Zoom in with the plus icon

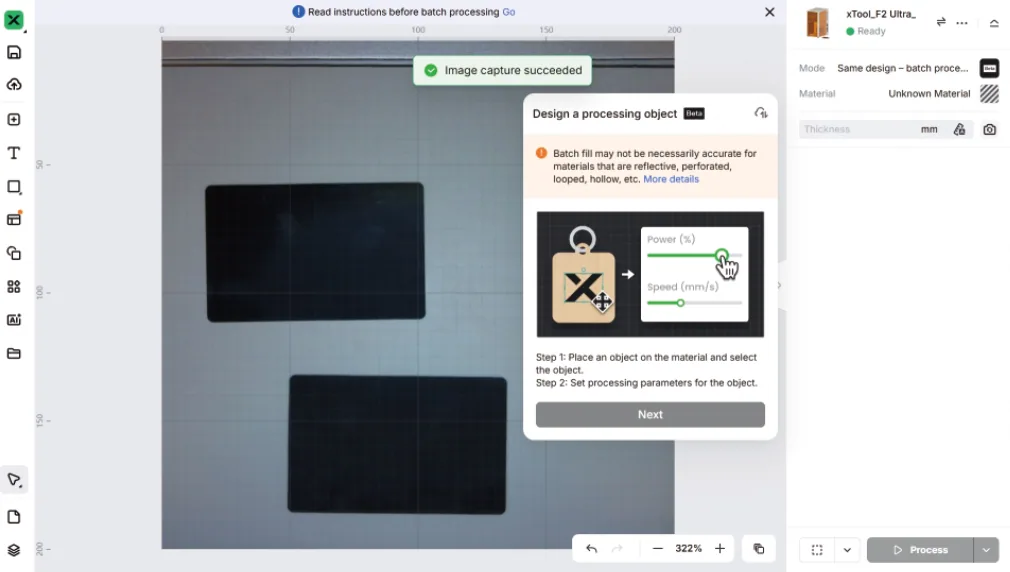tap(719, 549)
